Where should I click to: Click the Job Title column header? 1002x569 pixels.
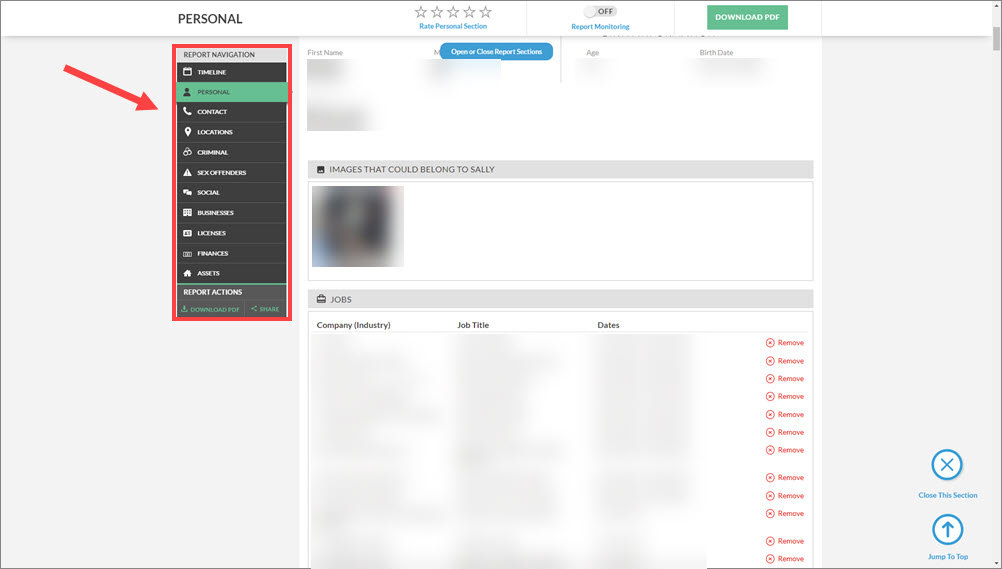[473, 325]
